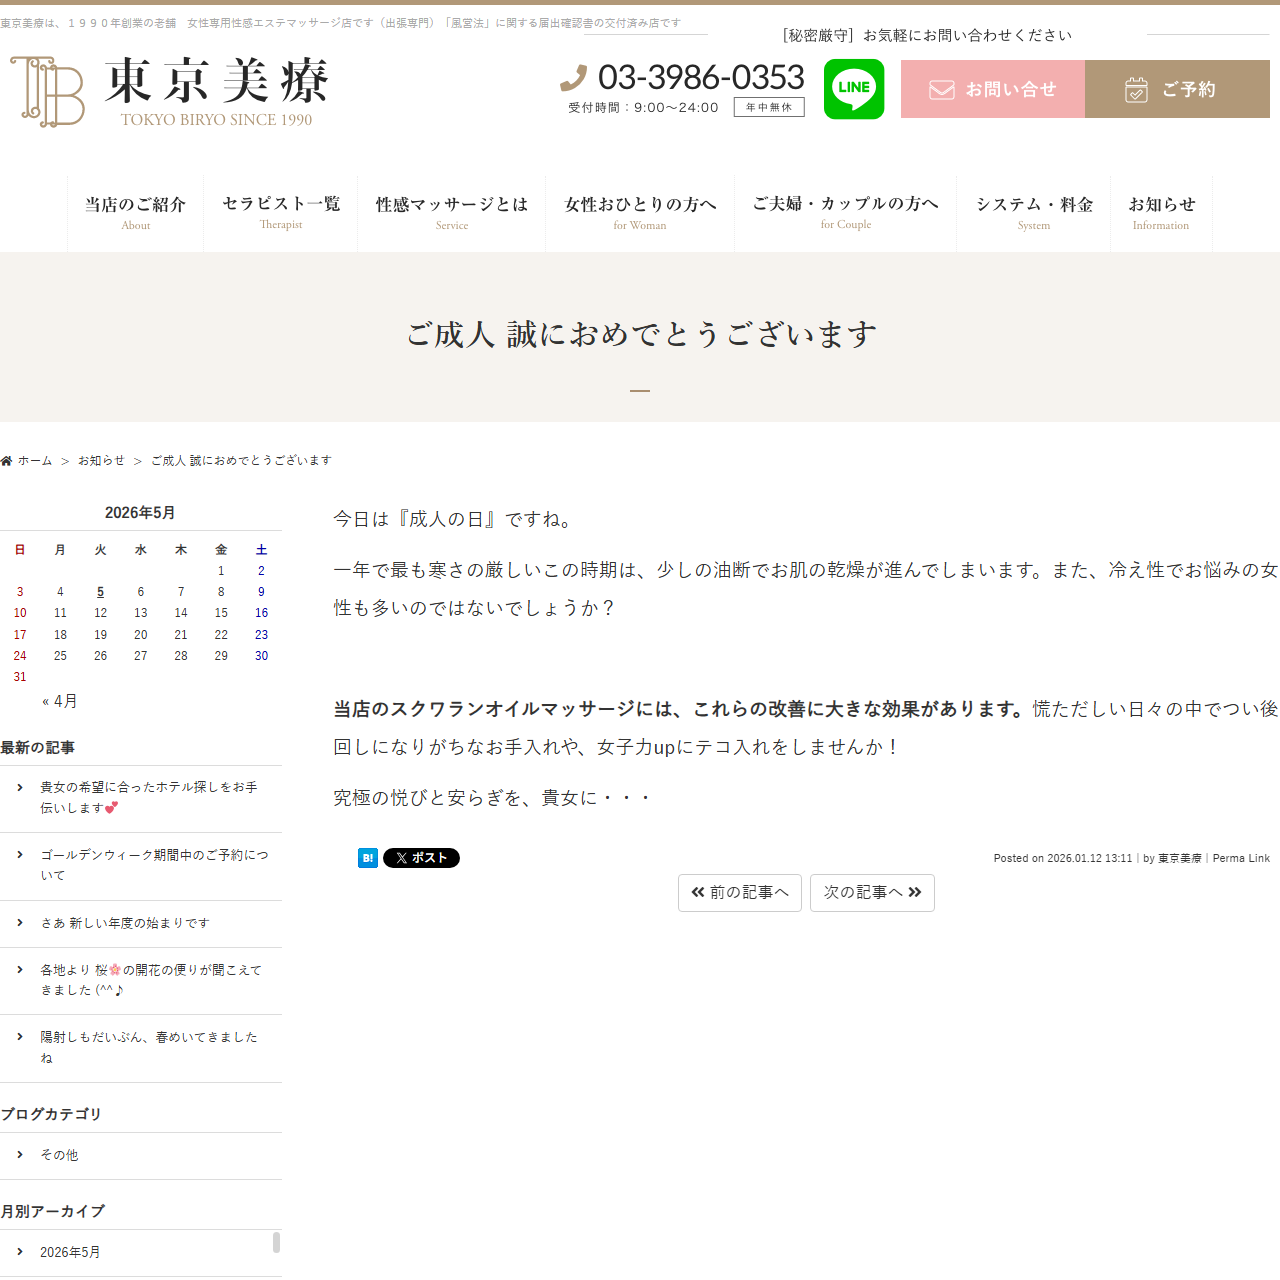This screenshot has width=1280, height=1280.
Task: Click the 次の記事へ next article button
Action: pyautogui.click(x=872, y=893)
